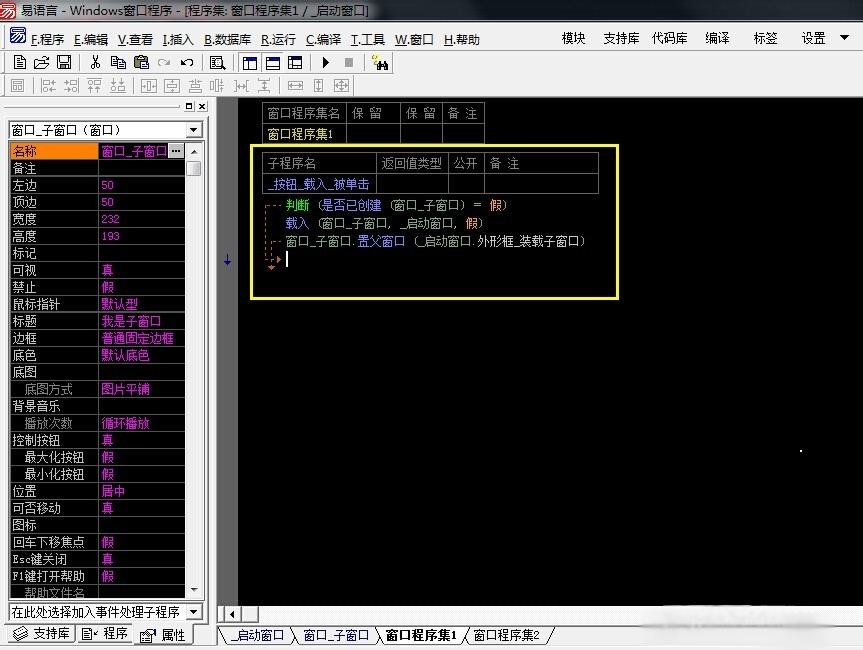
Task: Switch to the 窗口_子窗口 tab
Action: click(x=336, y=635)
